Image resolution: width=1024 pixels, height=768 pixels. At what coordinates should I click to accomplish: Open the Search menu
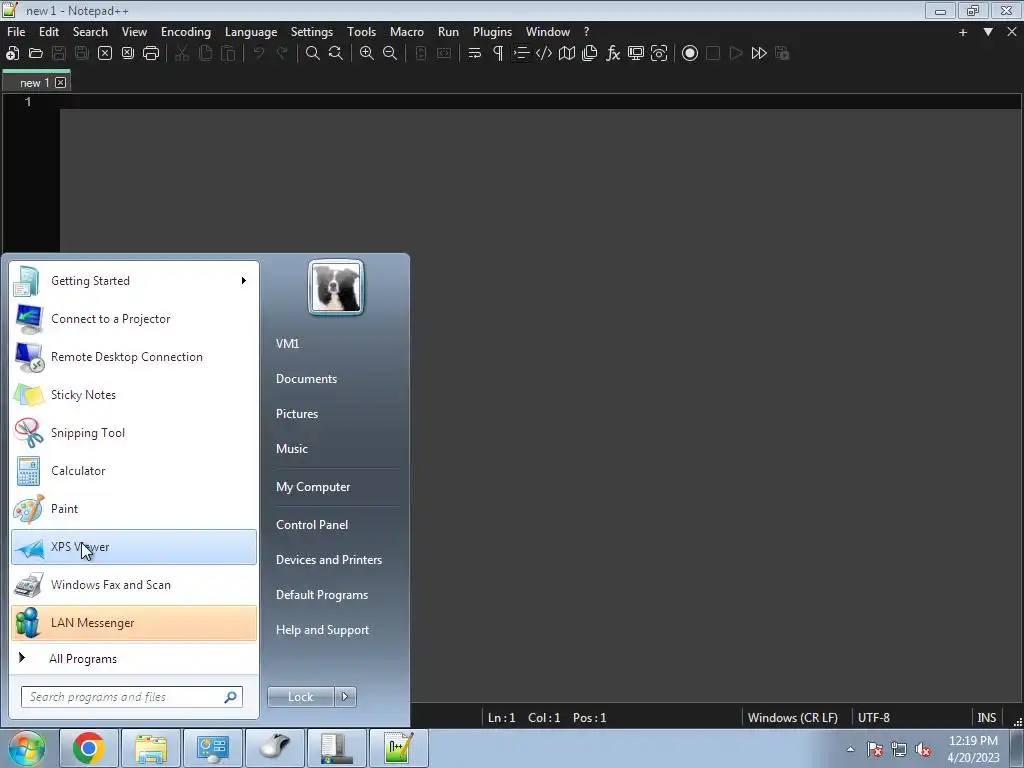[x=90, y=32]
